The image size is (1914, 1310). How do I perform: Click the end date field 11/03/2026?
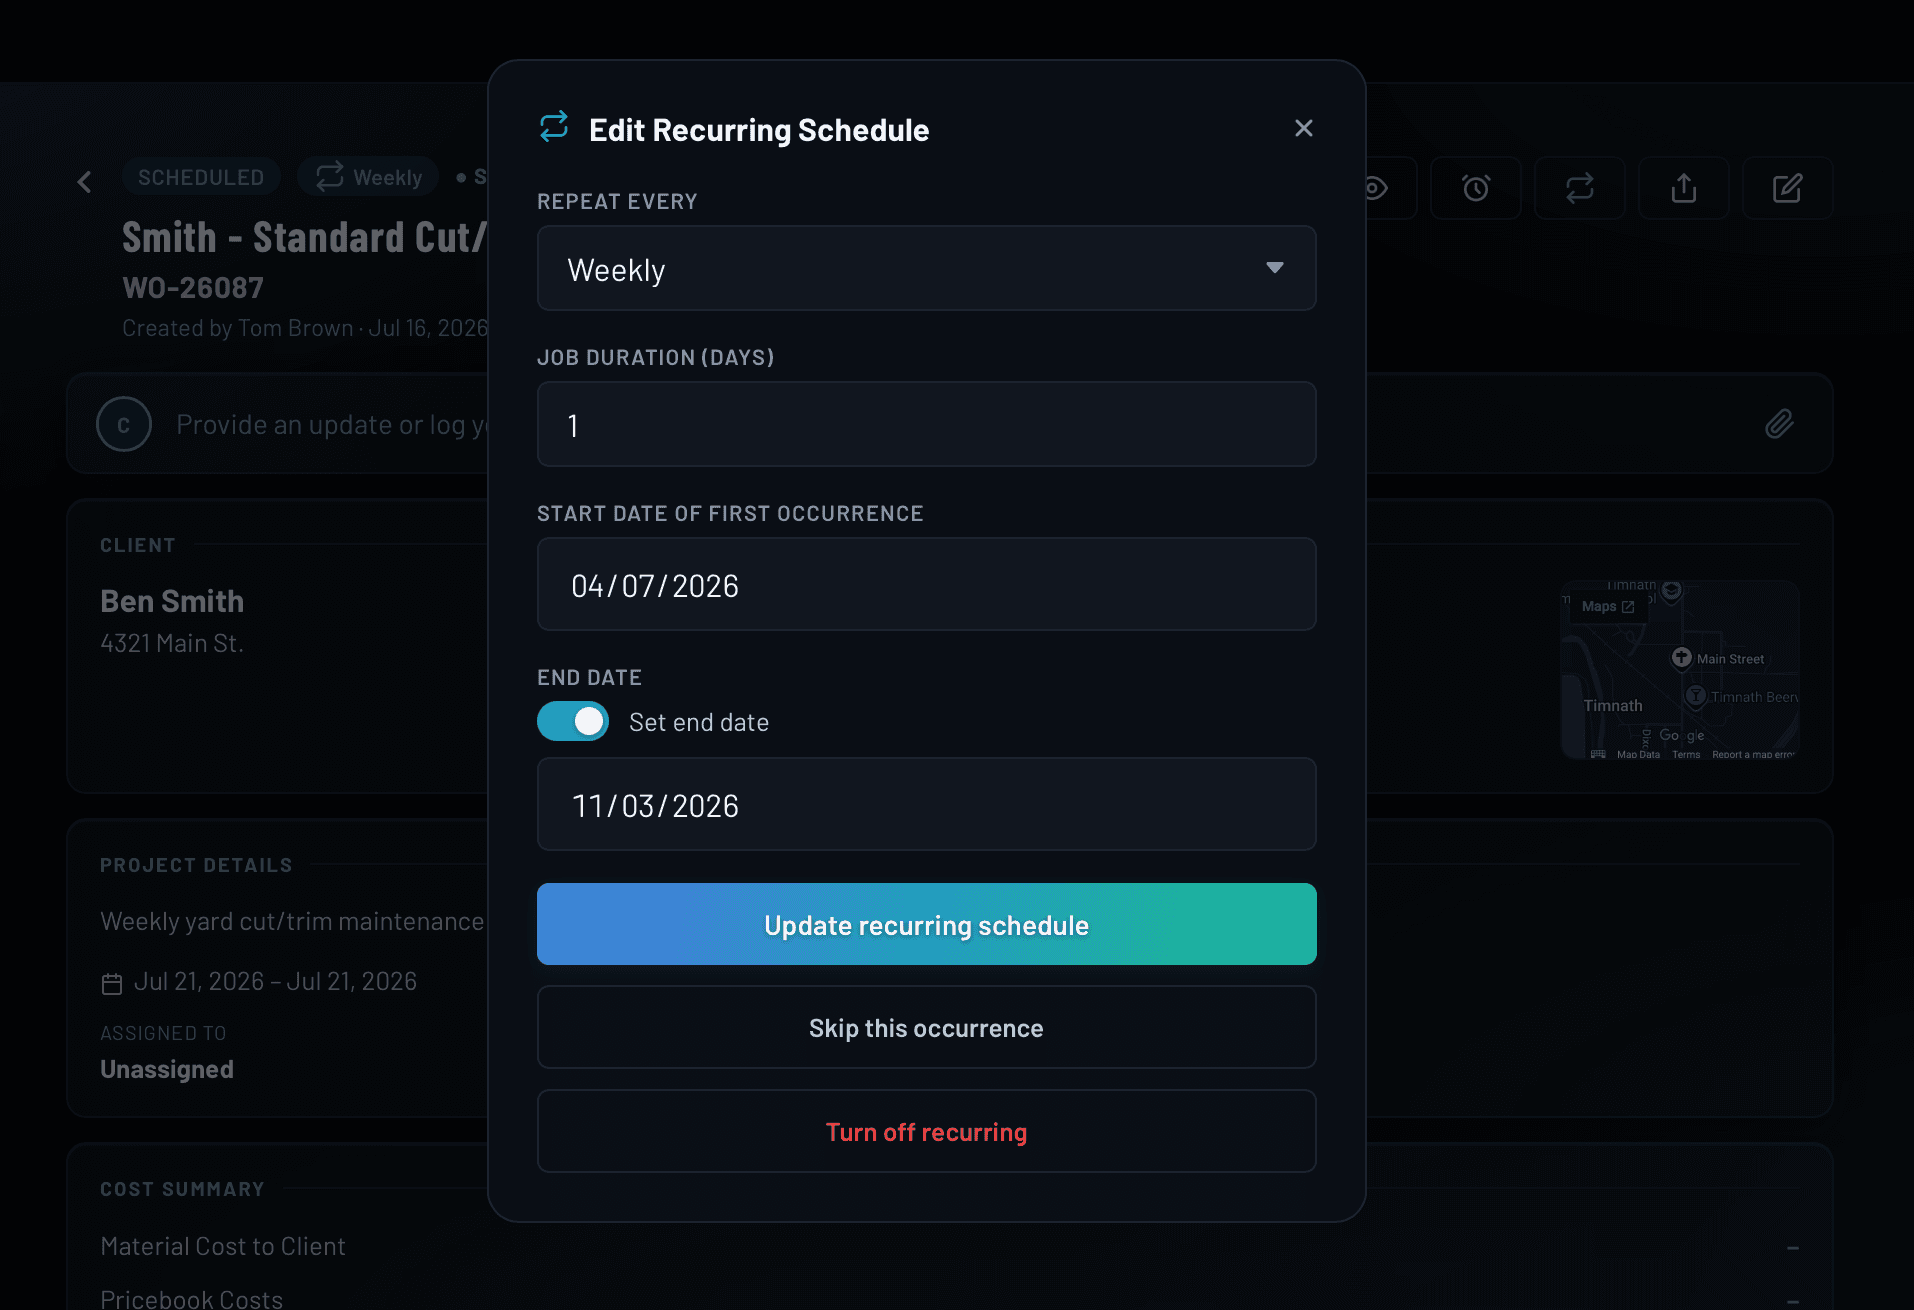926,804
